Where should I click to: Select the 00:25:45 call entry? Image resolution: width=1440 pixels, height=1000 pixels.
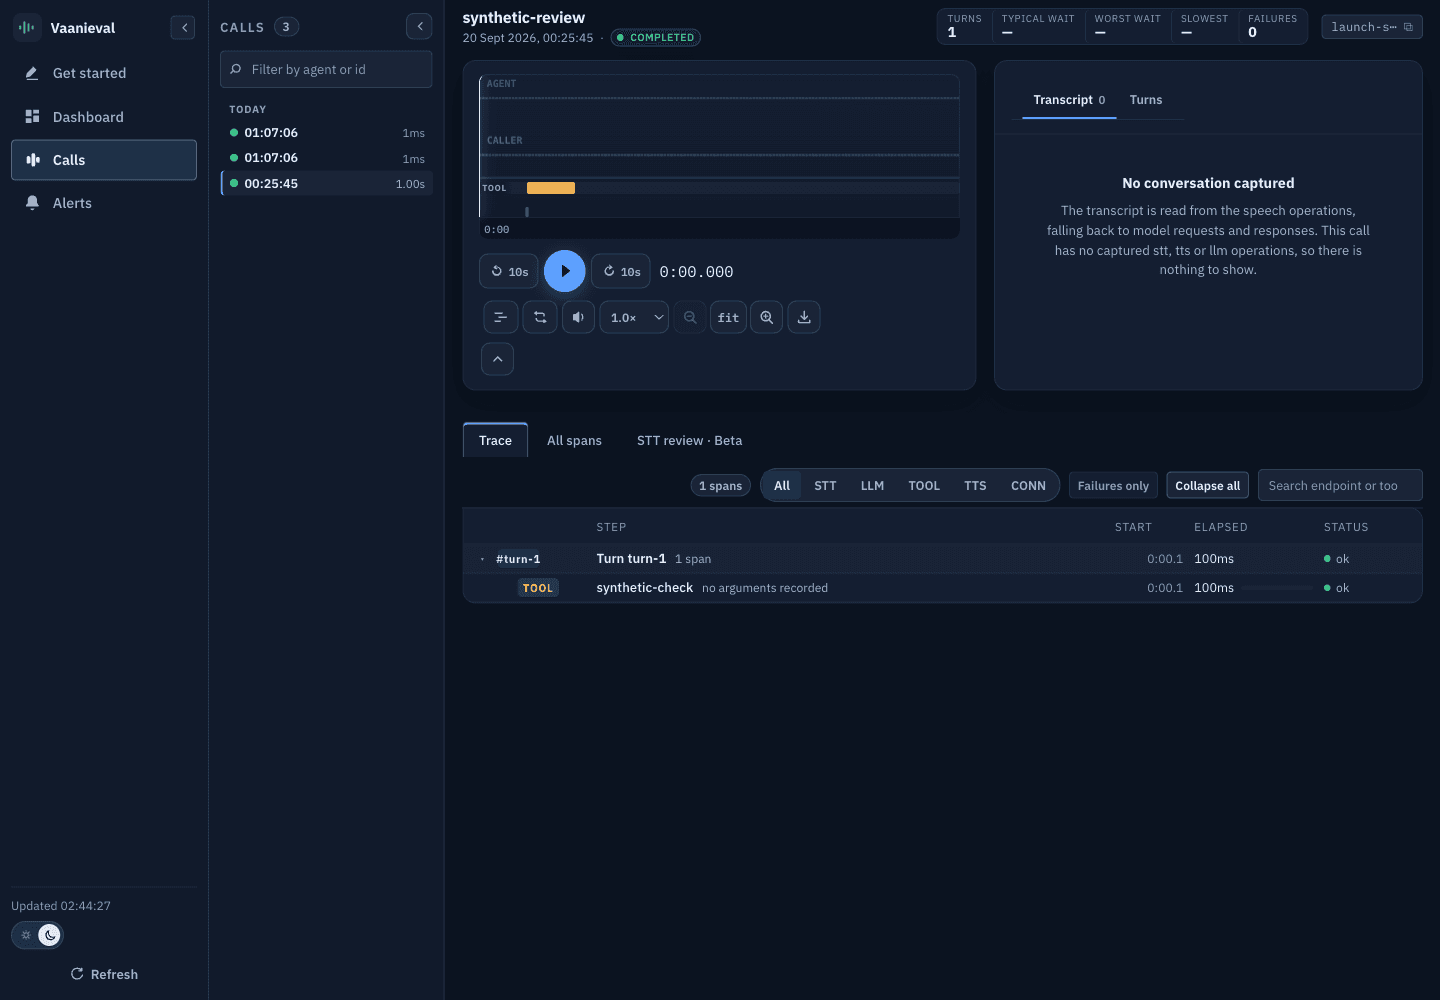pos(327,184)
